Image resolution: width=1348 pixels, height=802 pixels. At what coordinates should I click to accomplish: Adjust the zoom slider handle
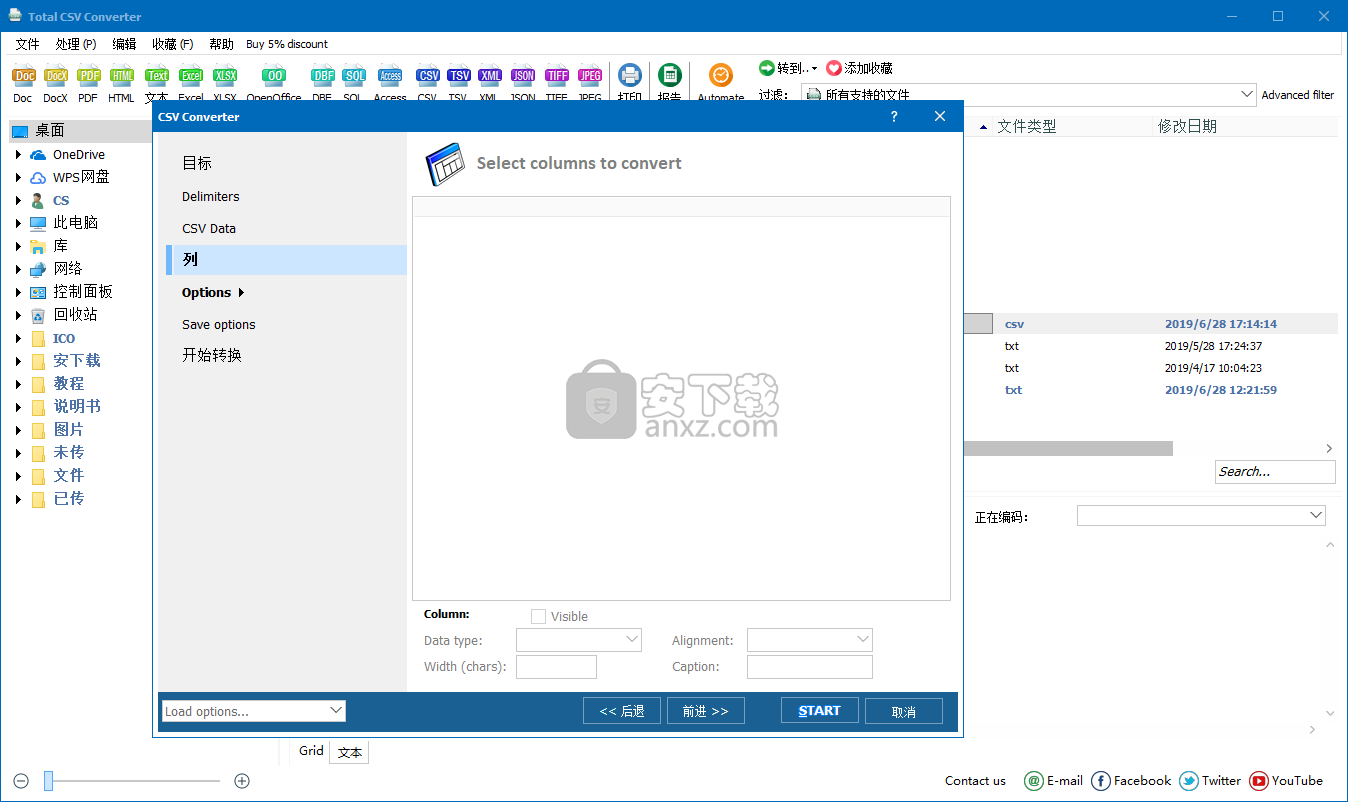click(x=48, y=781)
